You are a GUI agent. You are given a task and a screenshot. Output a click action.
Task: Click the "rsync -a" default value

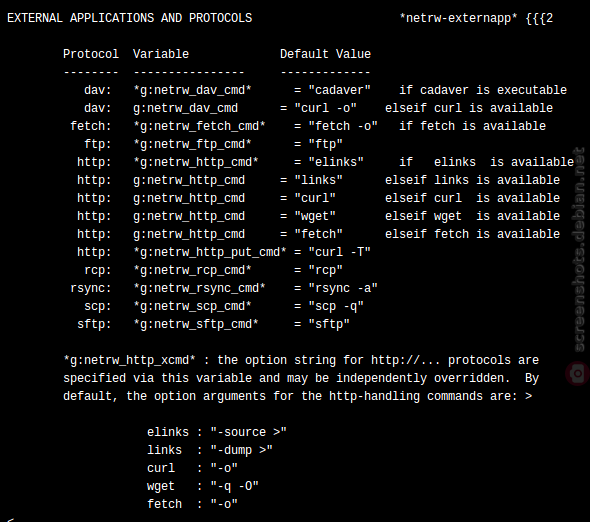tap(343, 288)
